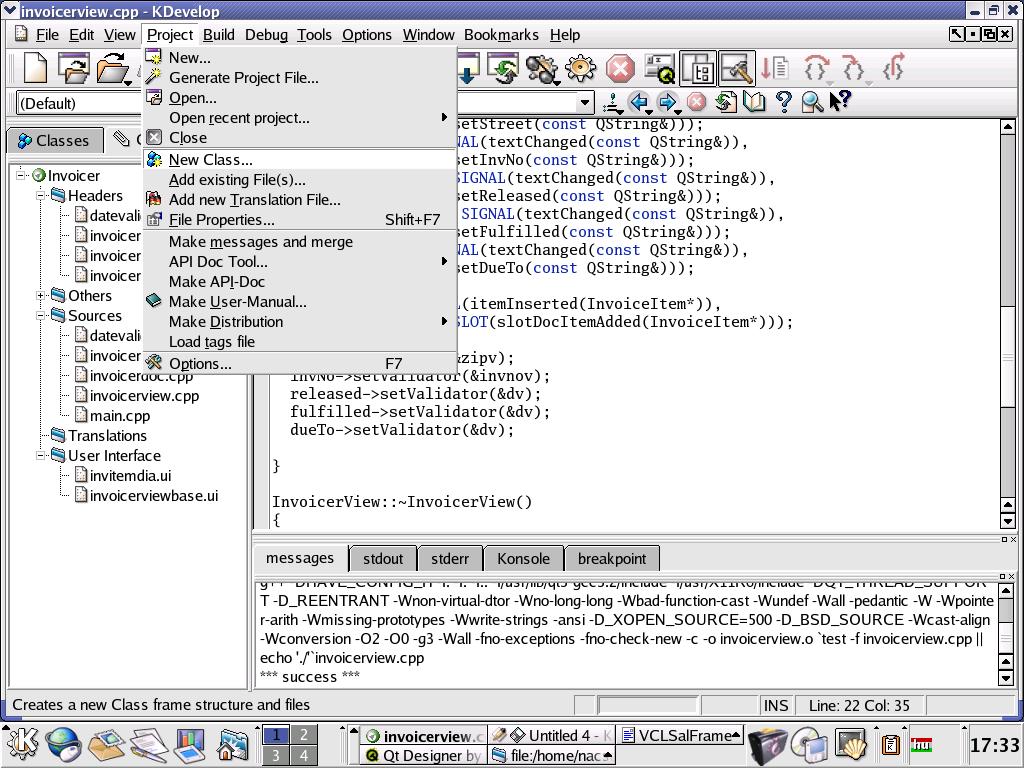Choose Make messages and merge
This screenshot has width=1024, height=768.
299,242
